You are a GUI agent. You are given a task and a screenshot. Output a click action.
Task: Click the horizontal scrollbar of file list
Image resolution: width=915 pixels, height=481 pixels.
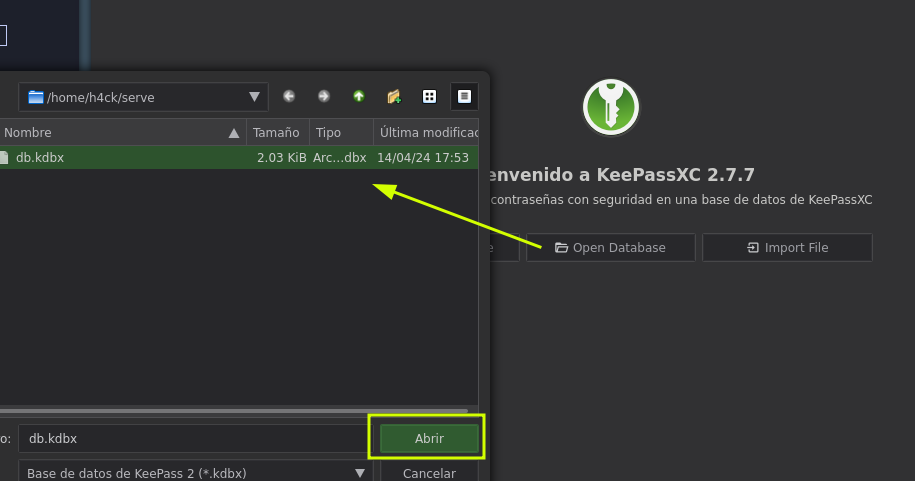point(230,411)
